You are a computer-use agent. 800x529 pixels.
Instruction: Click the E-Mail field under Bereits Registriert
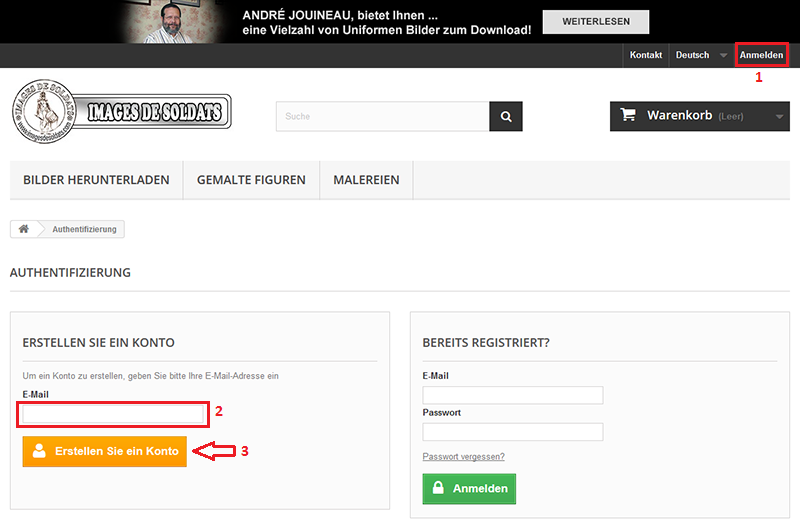(512, 395)
